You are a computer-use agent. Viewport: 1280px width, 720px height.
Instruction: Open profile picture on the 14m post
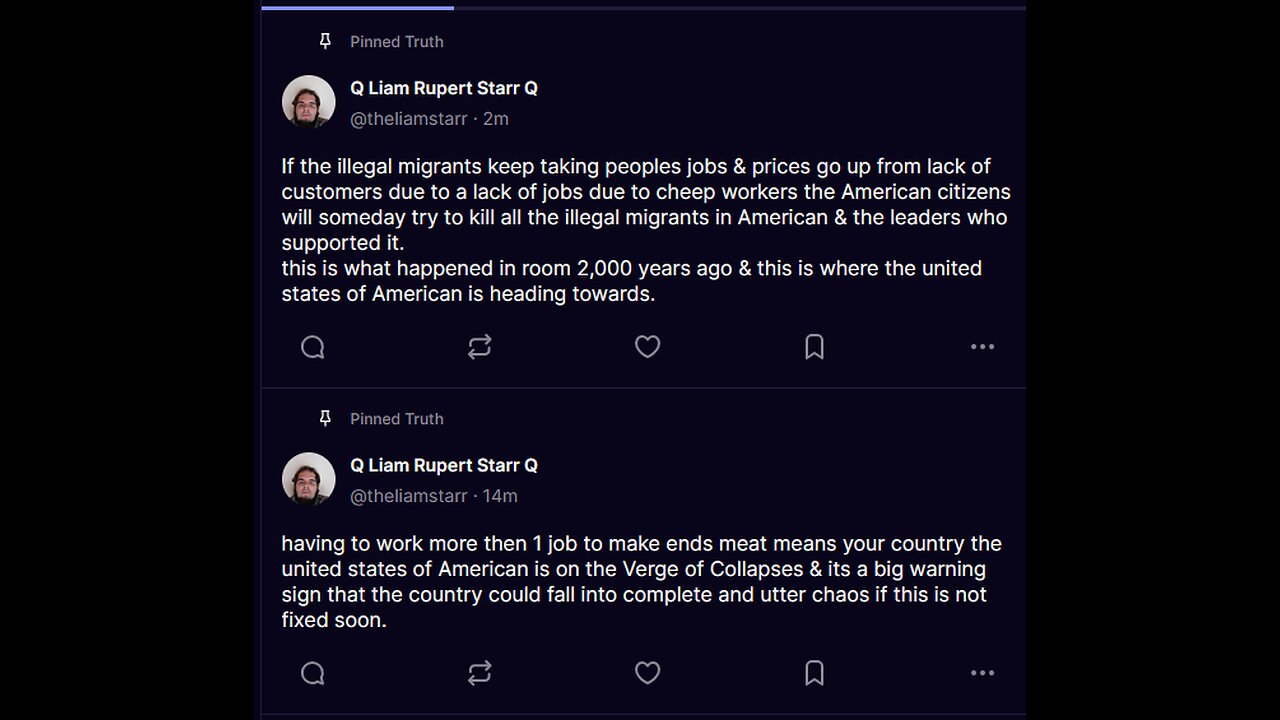point(308,479)
